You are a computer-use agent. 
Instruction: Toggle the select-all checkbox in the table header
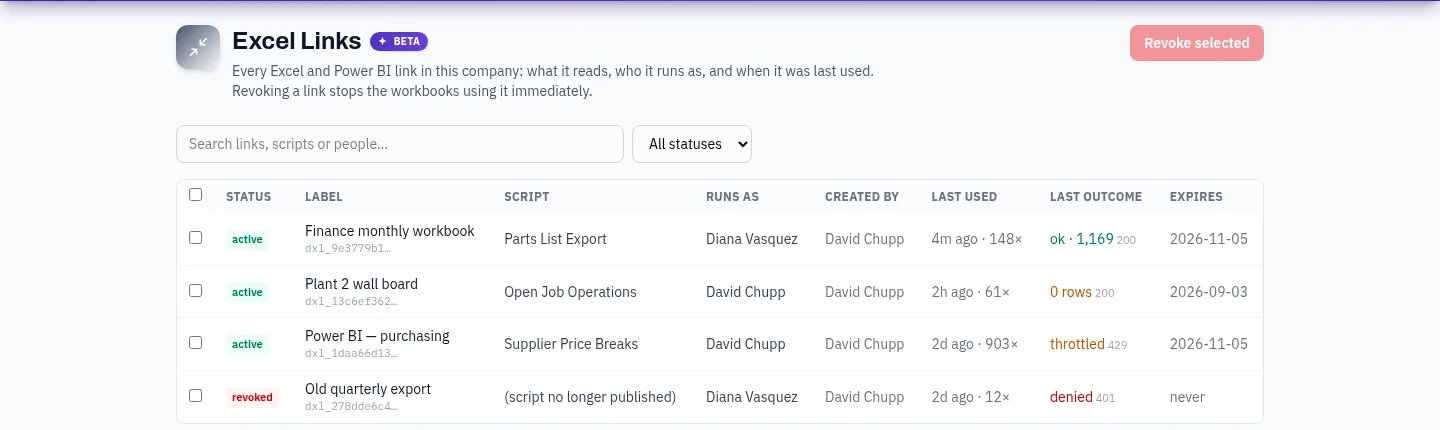[x=195, y=195]
